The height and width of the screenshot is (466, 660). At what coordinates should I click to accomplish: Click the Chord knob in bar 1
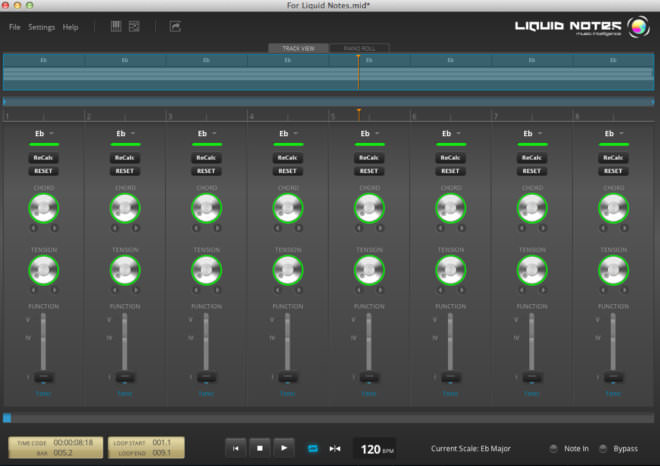click(x=43, y=208)
